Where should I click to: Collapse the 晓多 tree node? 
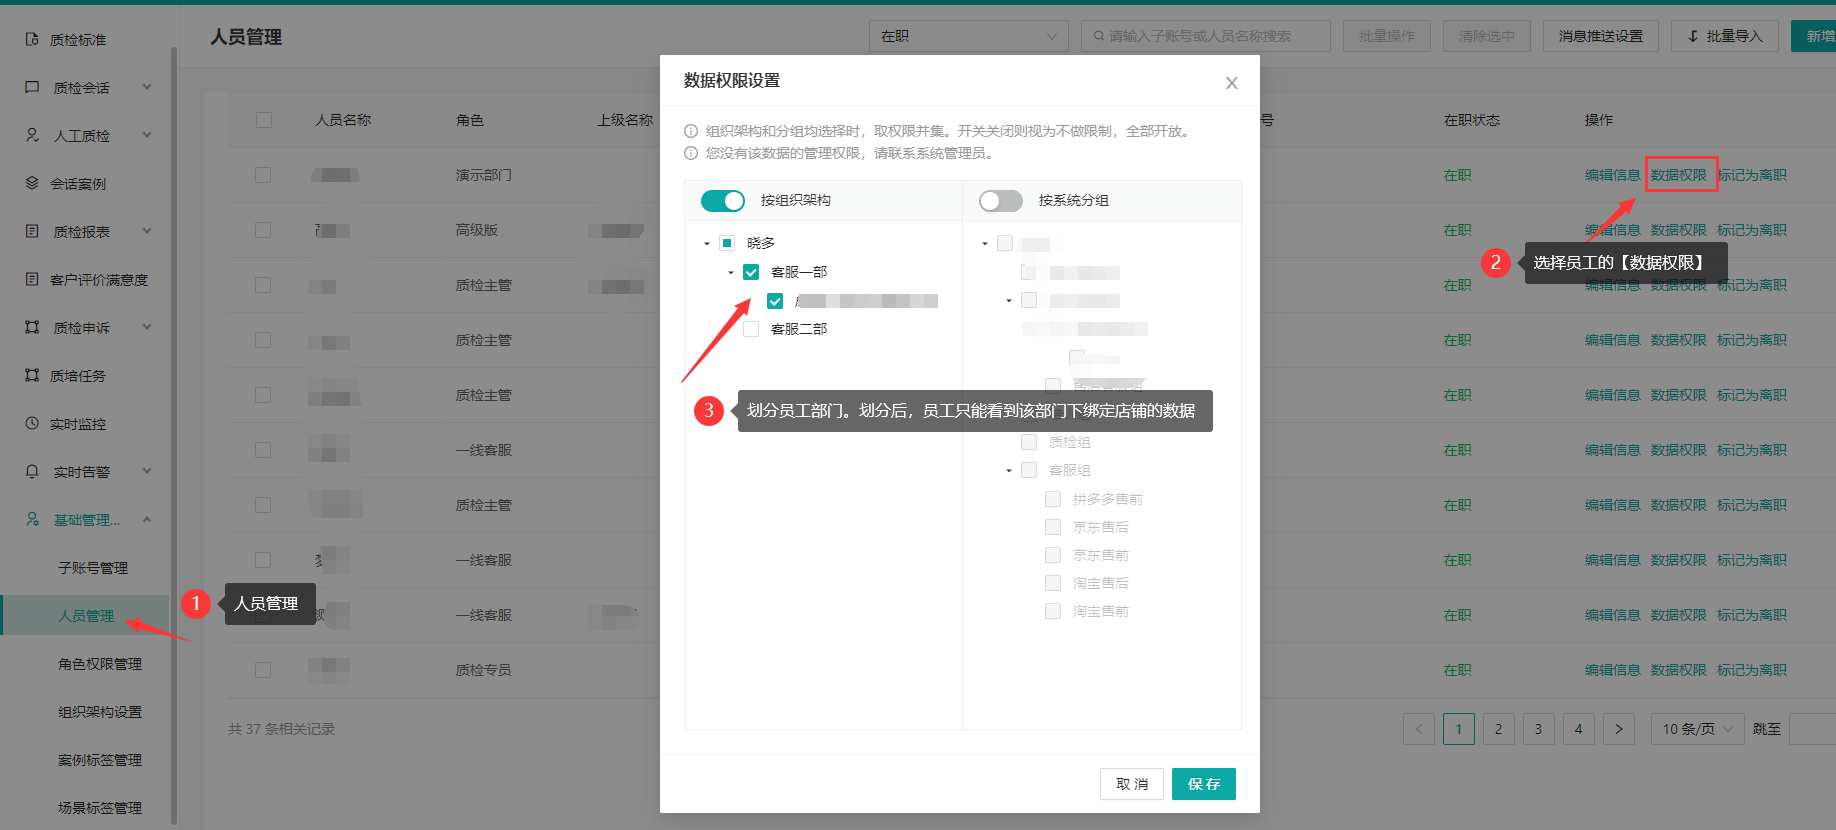coord(707,243)
